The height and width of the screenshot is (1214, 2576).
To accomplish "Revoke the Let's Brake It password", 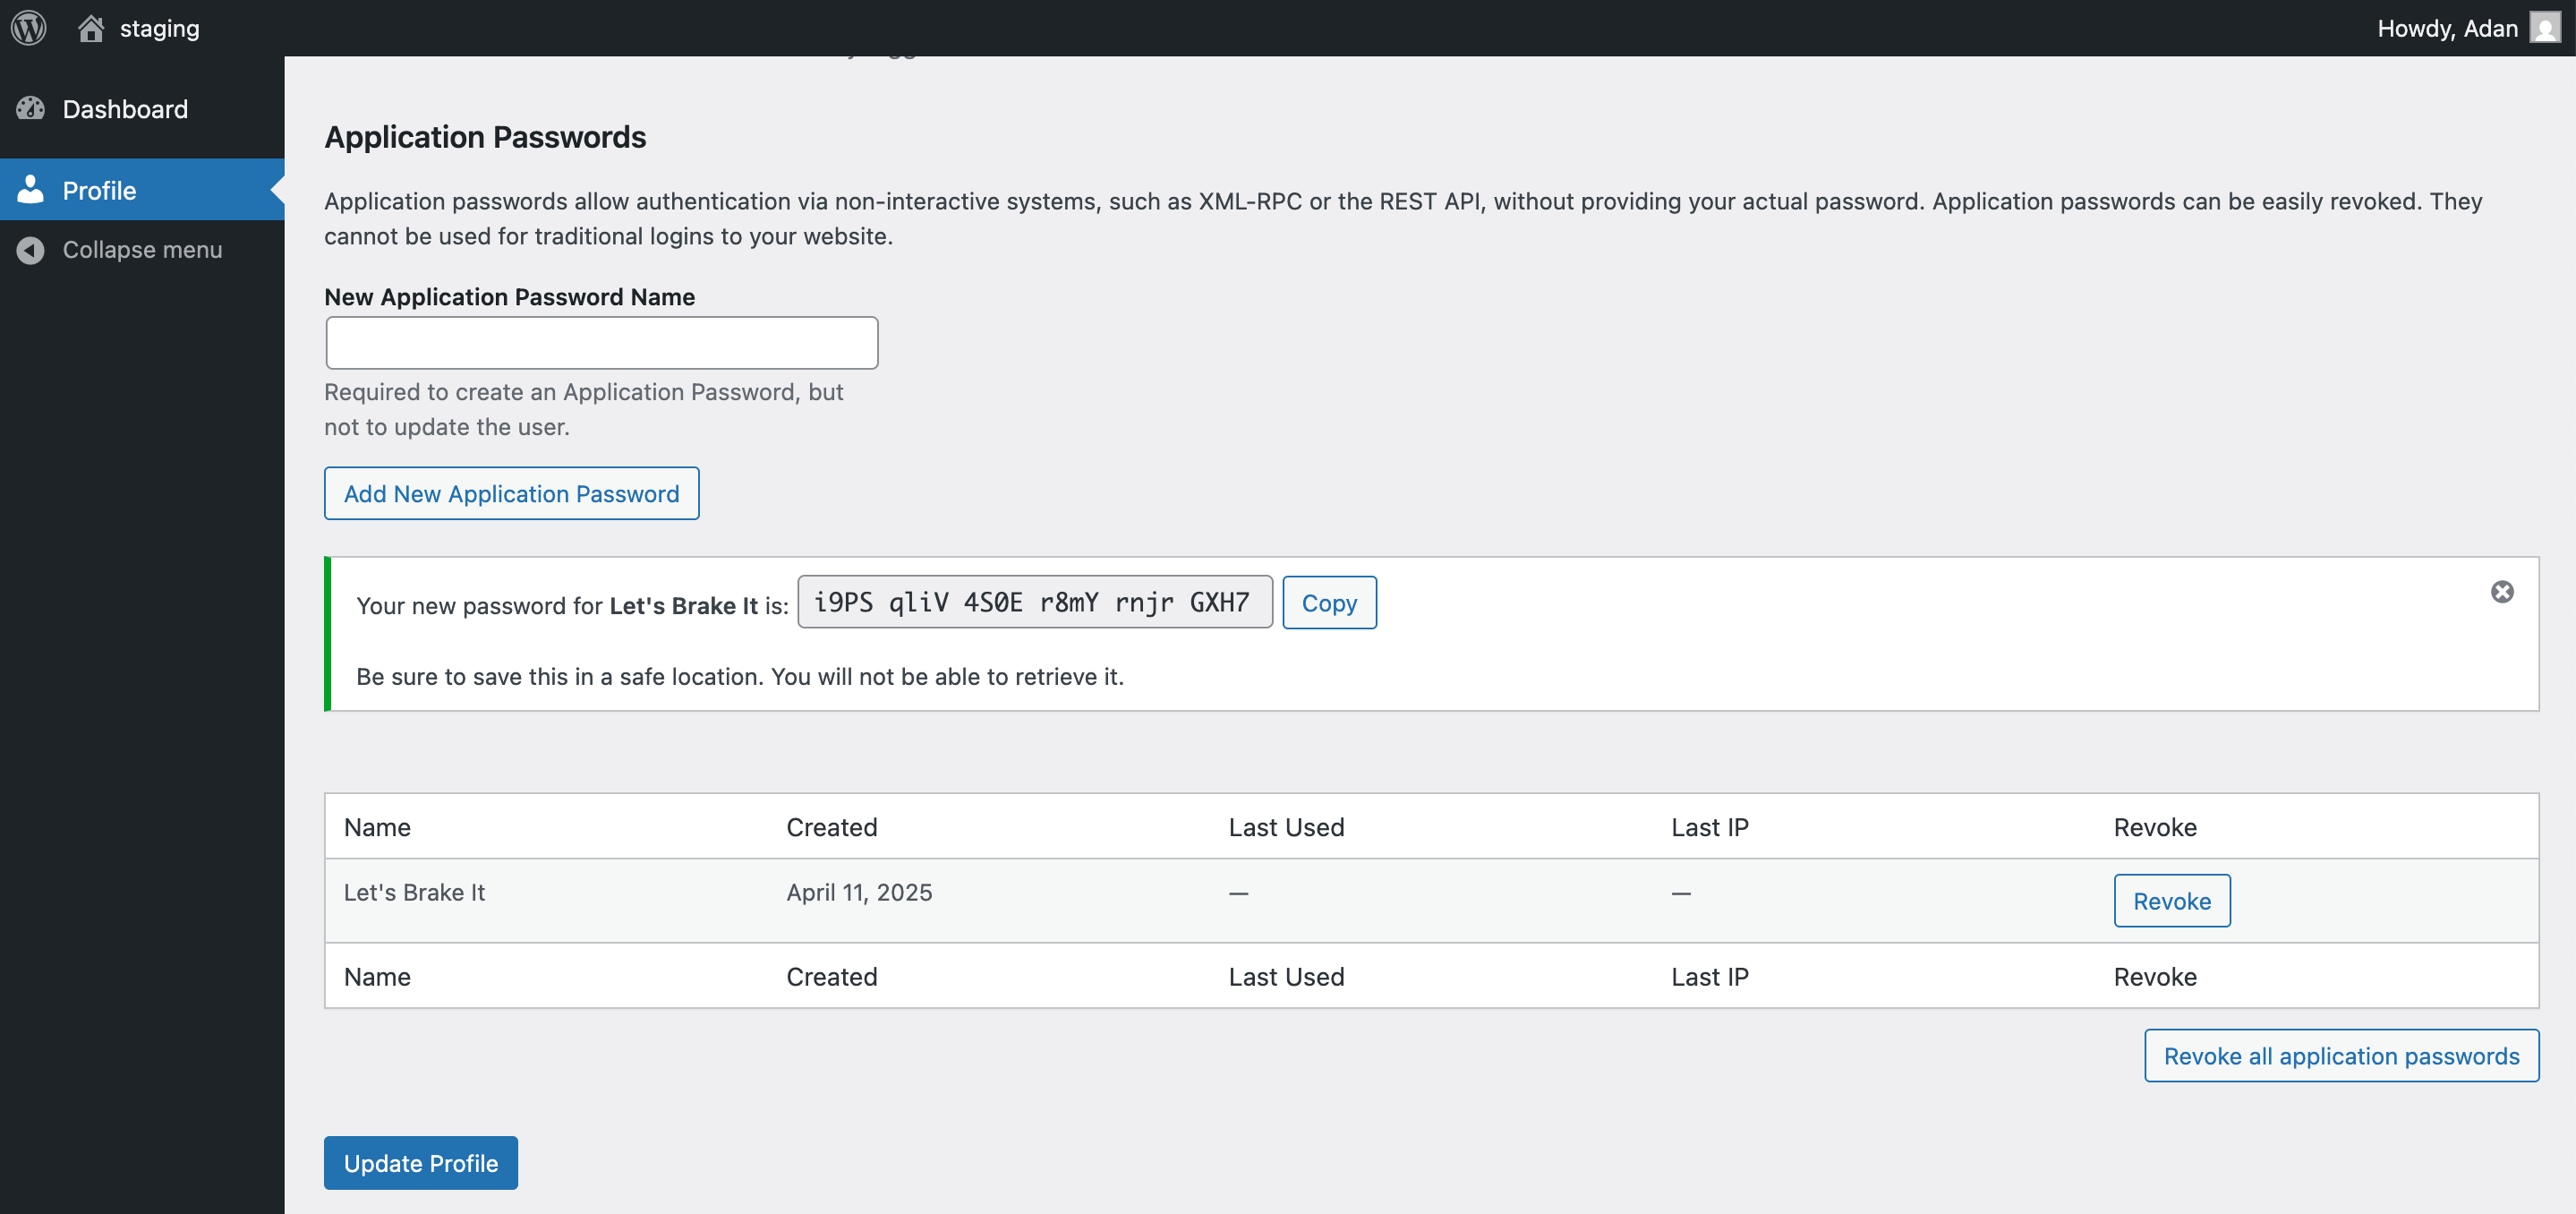I will [x=2171, y=901].
